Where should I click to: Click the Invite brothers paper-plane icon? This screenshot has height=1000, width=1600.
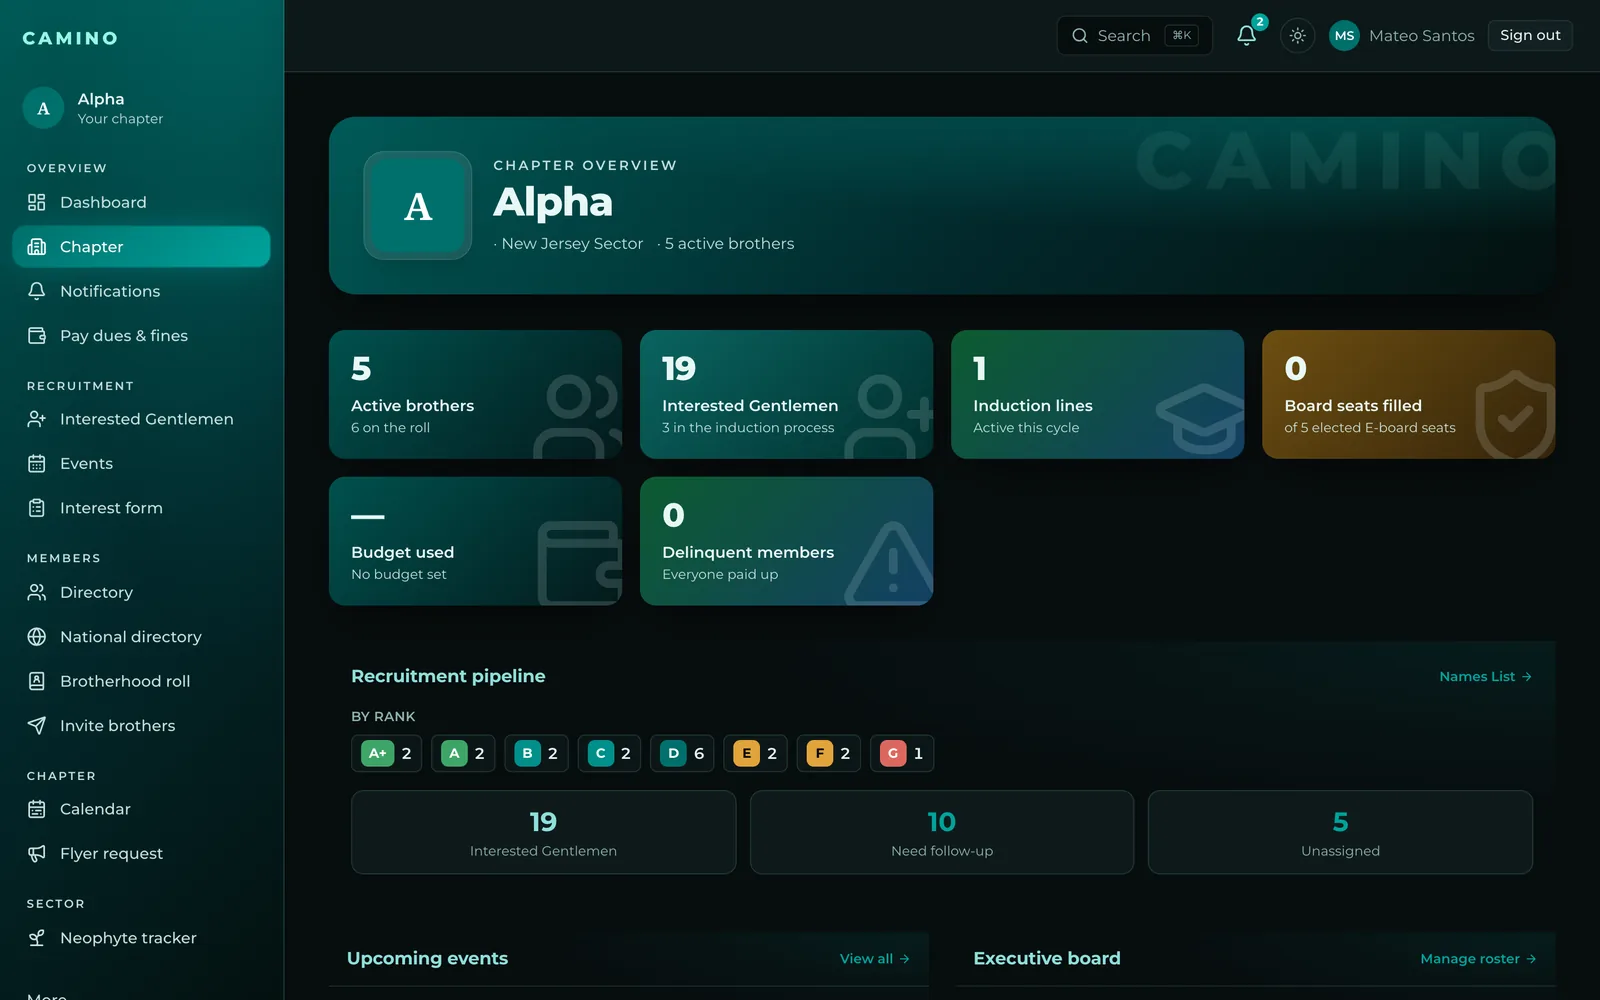pyautogui.click(x=37, y=726)
